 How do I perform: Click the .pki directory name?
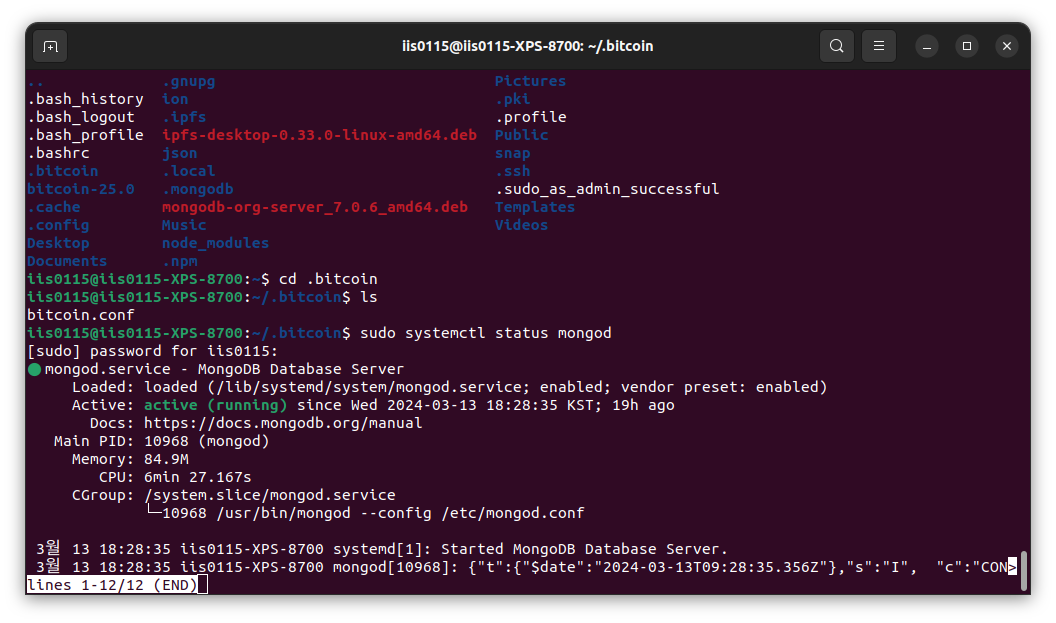pos(513,99)
